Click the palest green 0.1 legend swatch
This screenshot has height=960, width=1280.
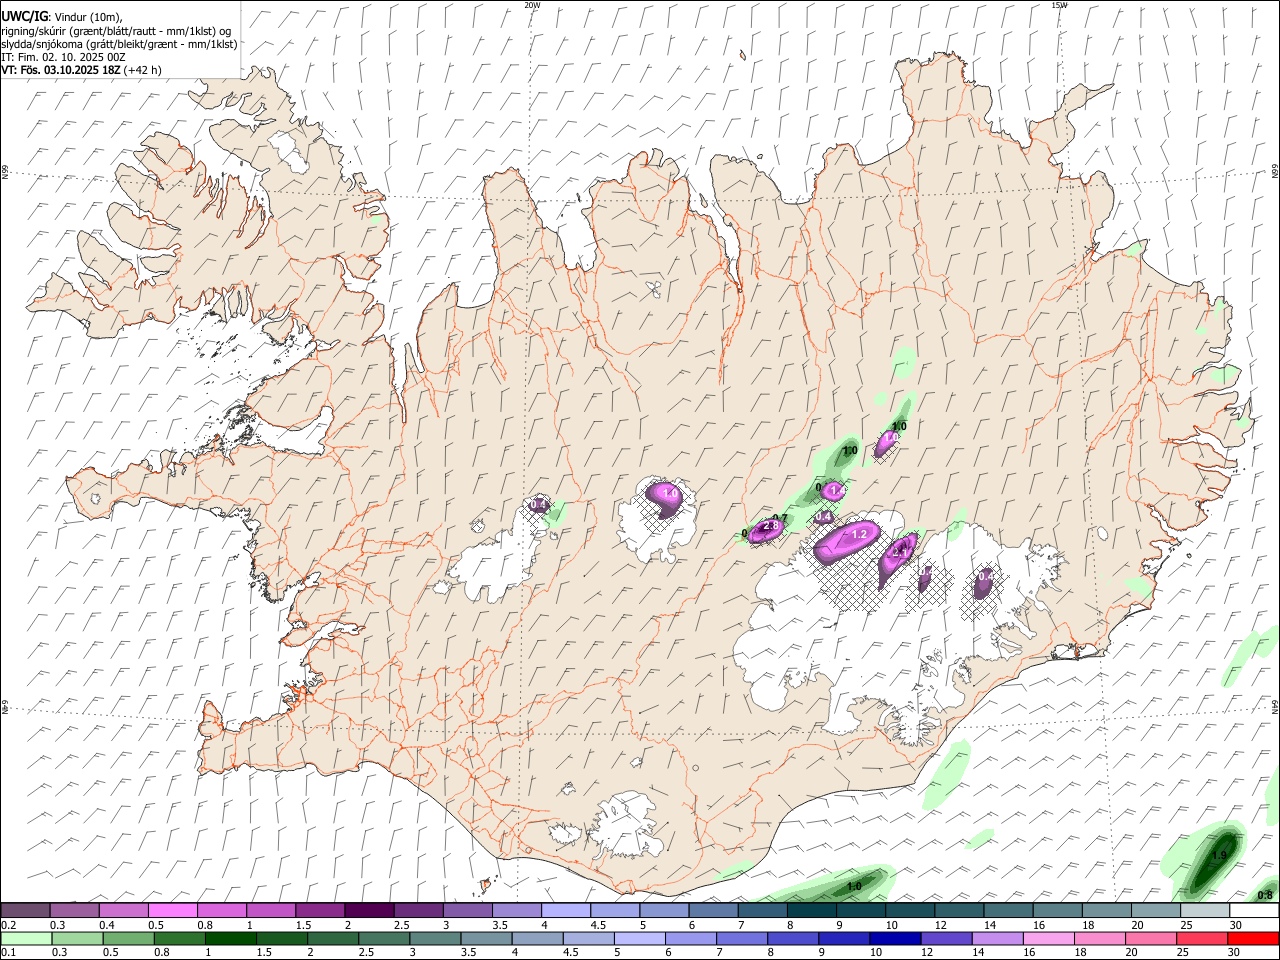26,938
